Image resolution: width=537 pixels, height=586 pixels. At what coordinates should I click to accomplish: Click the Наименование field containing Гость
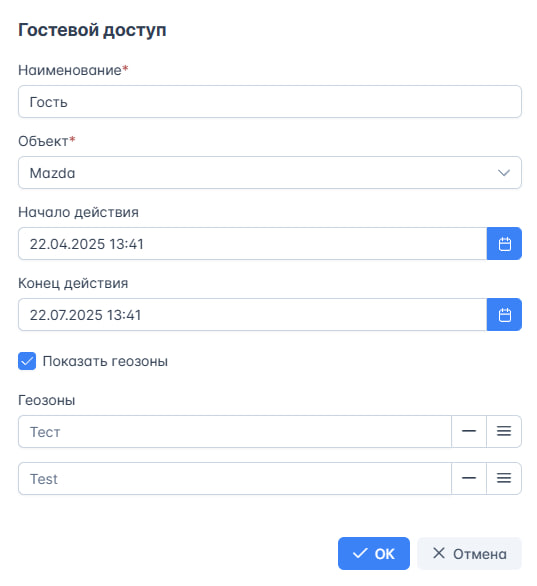point(270,102)
